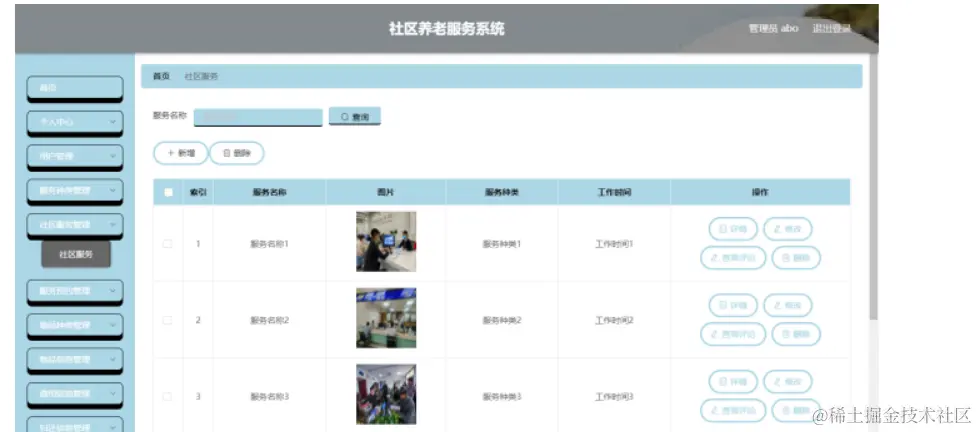Click the vertical scrollbar of the page
Image resolution: width=978 pixels, height=432 pixels.
pyautogui.click(x=873, y=187)
